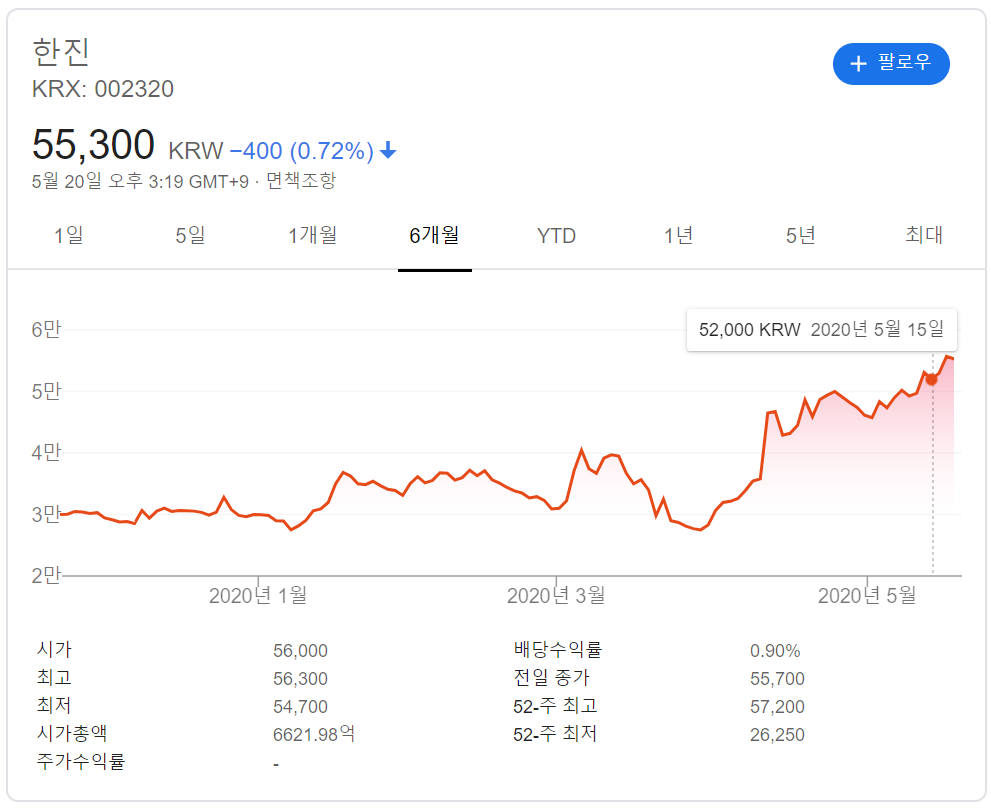Click the 2만 y-axis label
Viewport: 991px width, 808px height.
pos(47,575)
